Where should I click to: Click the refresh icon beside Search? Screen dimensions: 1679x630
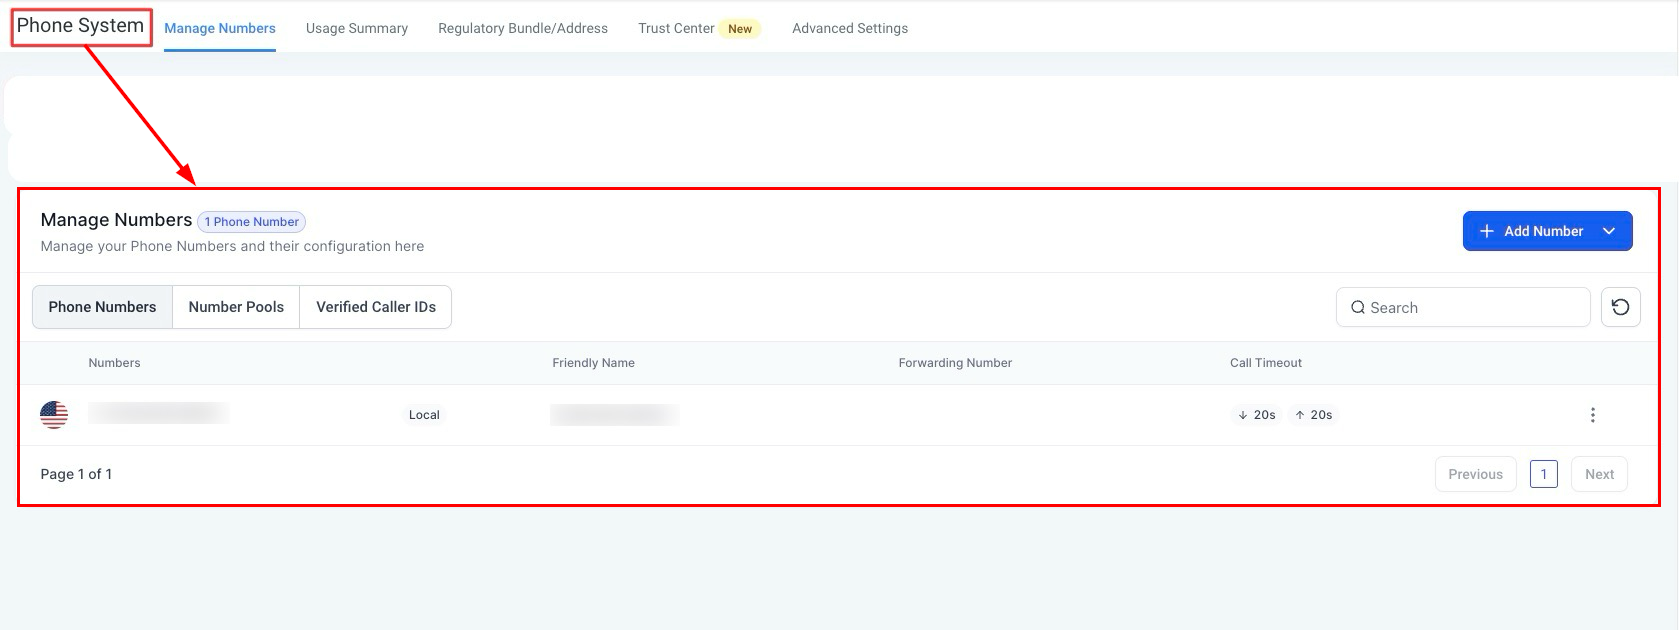1620,307
